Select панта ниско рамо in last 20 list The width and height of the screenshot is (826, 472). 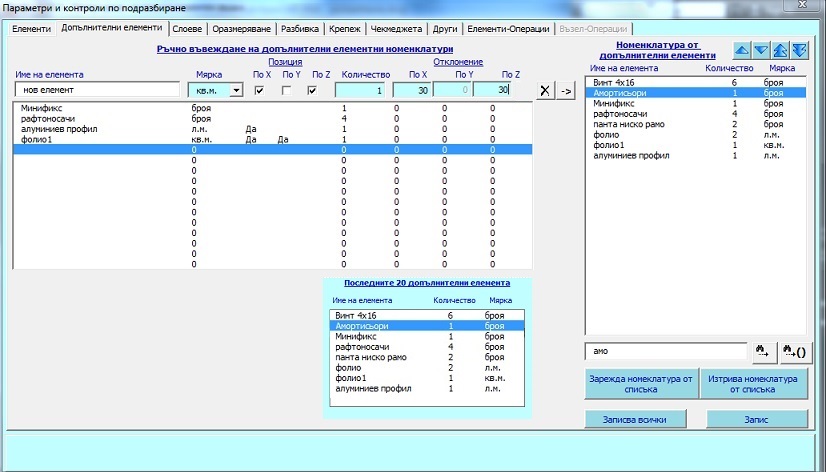(x=427, y=357)
